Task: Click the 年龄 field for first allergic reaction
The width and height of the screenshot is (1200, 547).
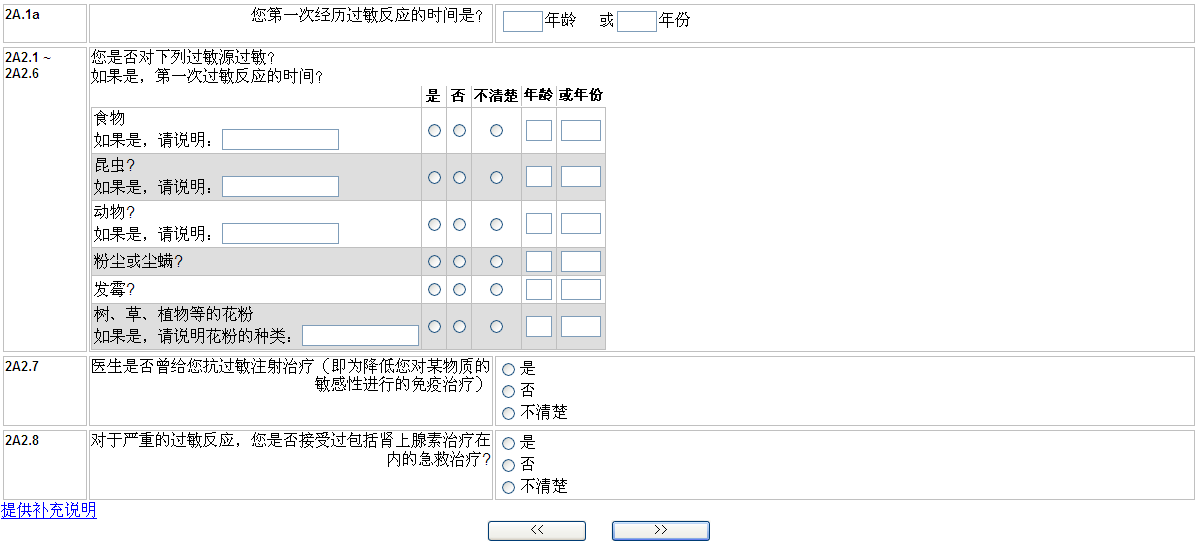Action: [522, 21]
